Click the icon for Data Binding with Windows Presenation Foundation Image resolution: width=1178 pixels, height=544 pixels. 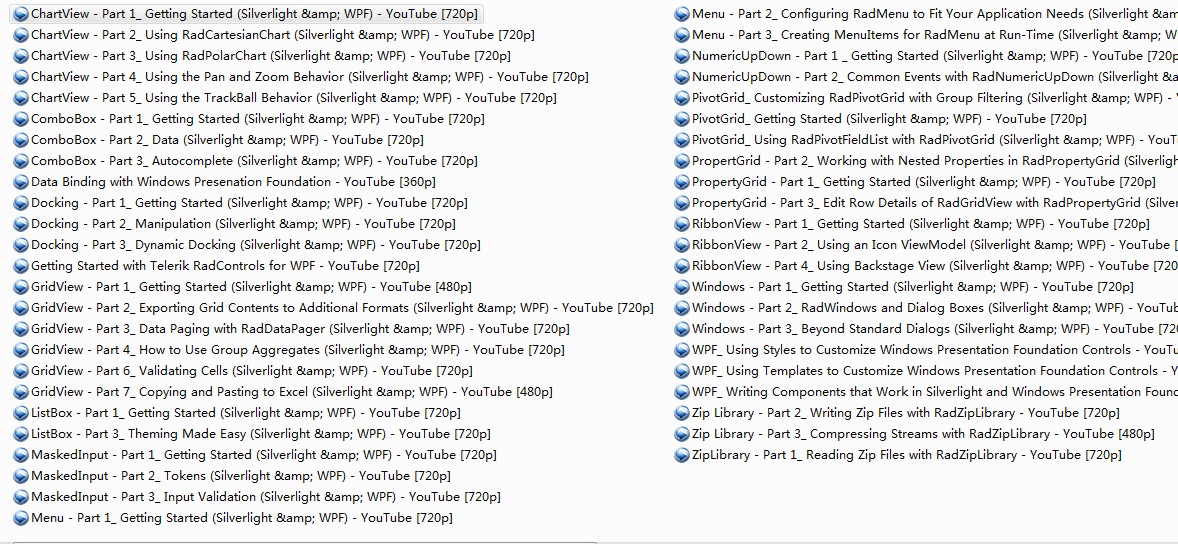(21, 183)
